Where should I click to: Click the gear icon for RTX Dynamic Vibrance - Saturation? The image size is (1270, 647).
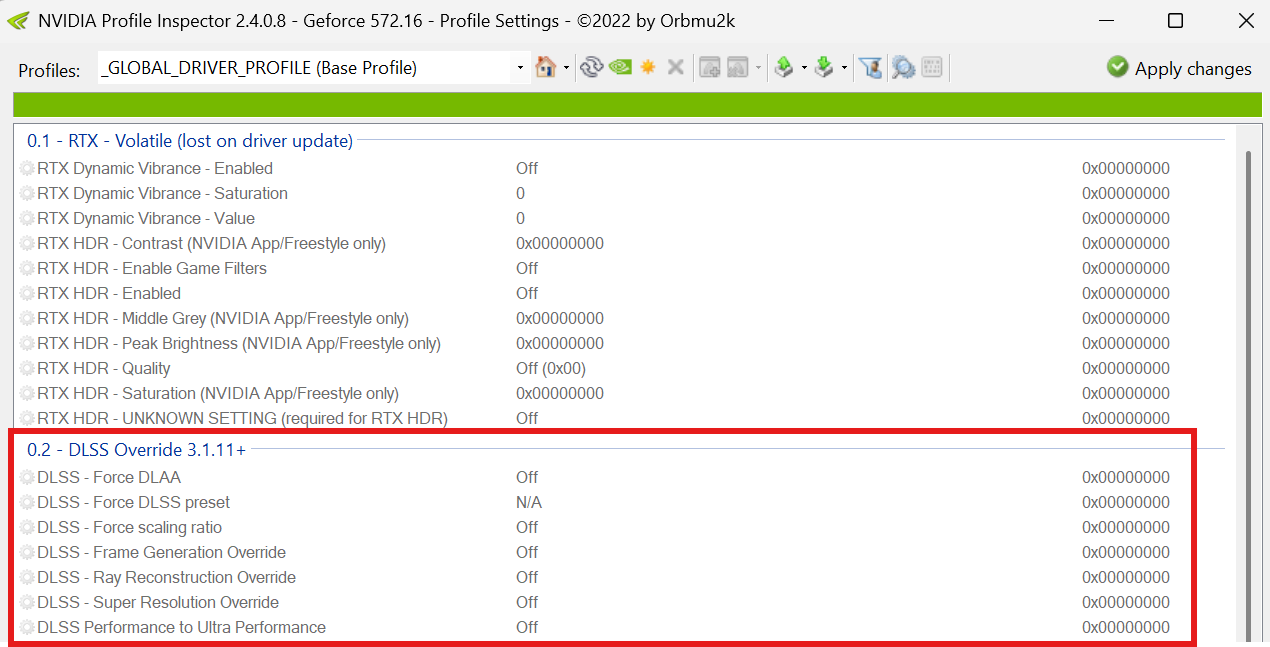[x=27, y=193]
